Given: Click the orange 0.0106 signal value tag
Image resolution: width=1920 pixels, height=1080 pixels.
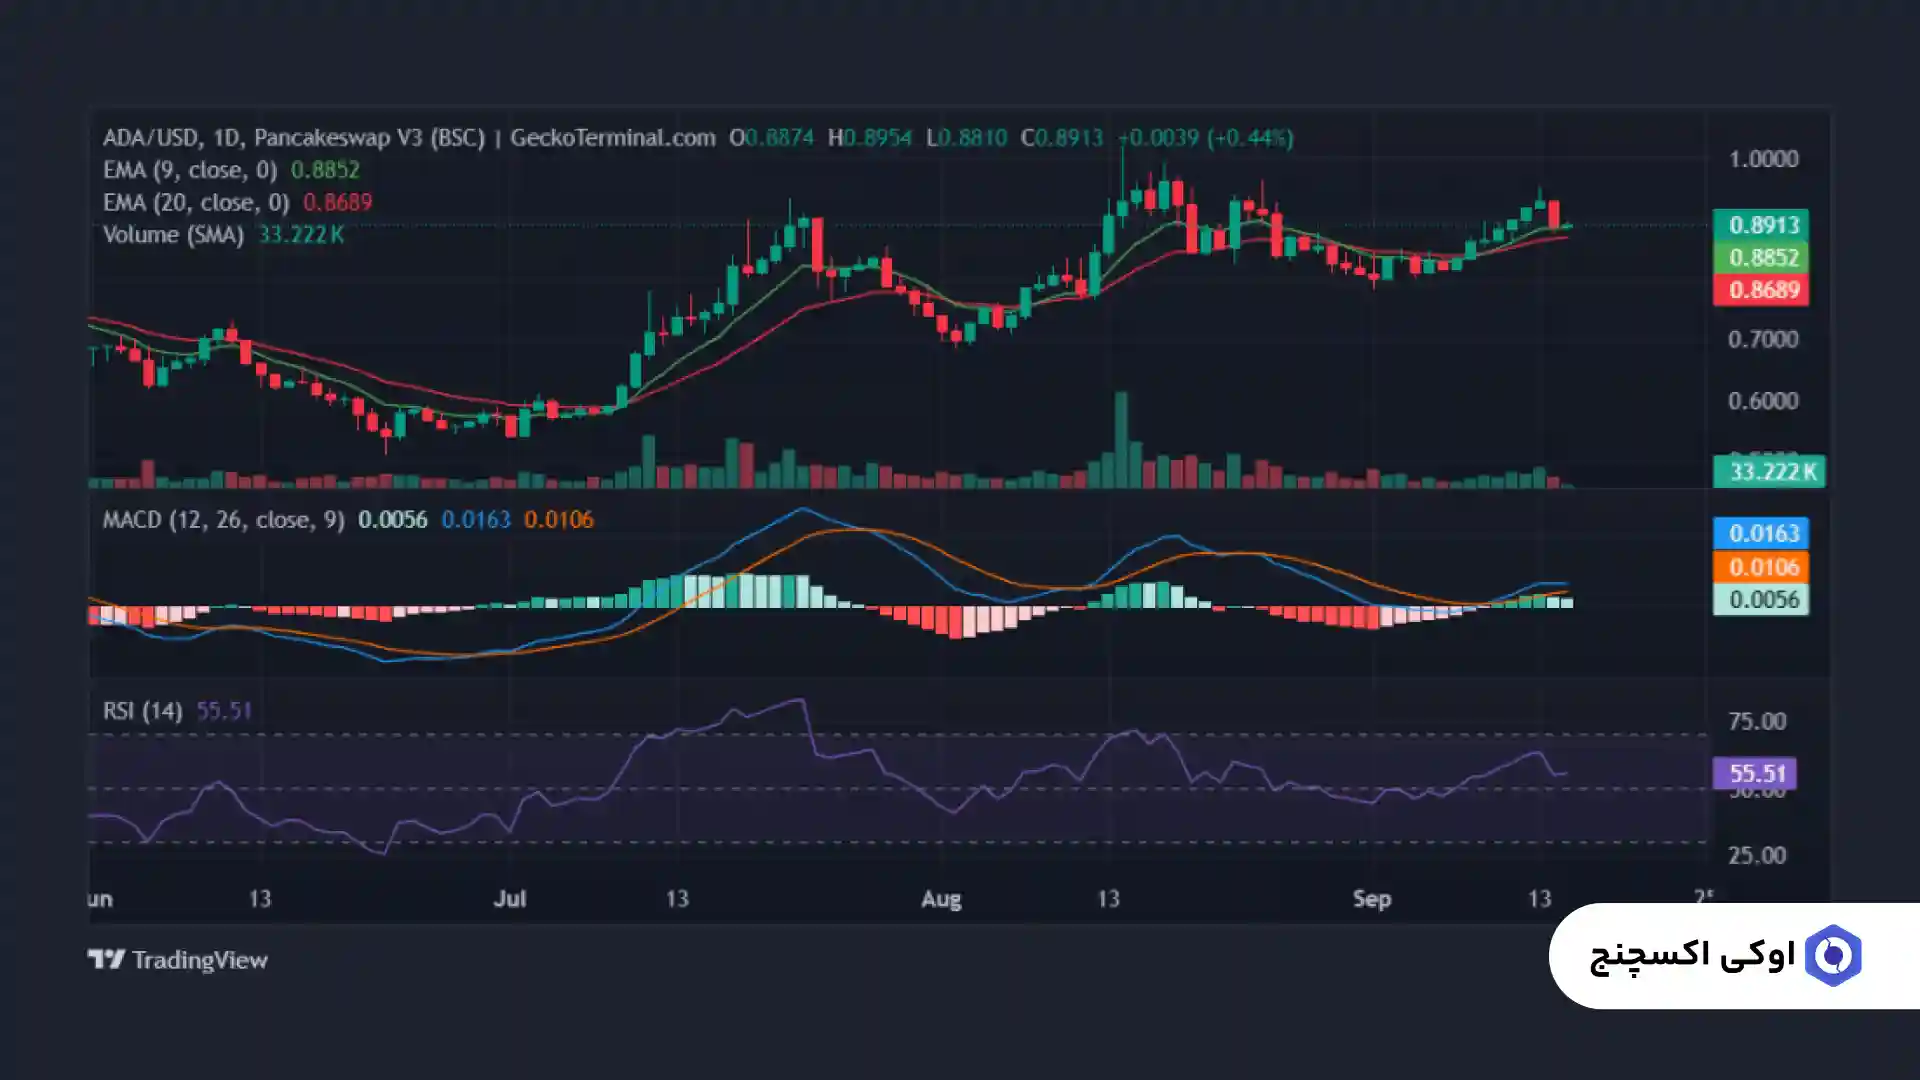Looking at the screenshot, I should pyautogui.click(x=1761, y=567).
